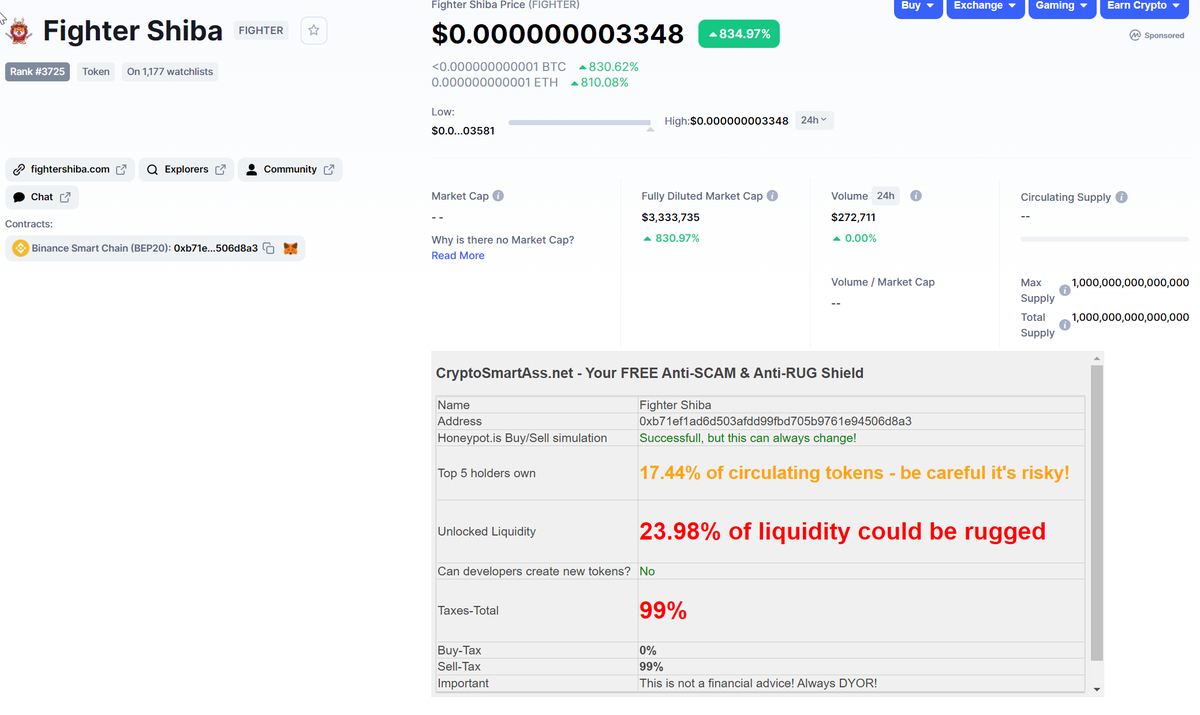1200x715 pixels.
Task: Click the 99% Taxes-Total value
Action: (663, 610)
